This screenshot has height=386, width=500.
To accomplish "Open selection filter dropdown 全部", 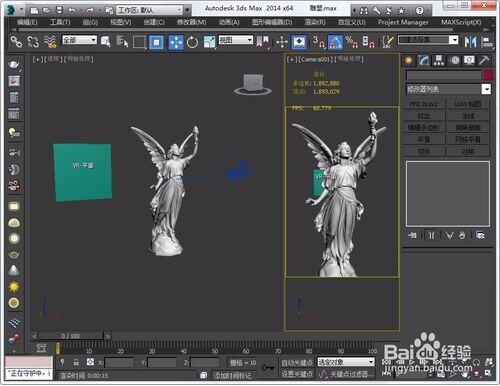I will (79, 40).
